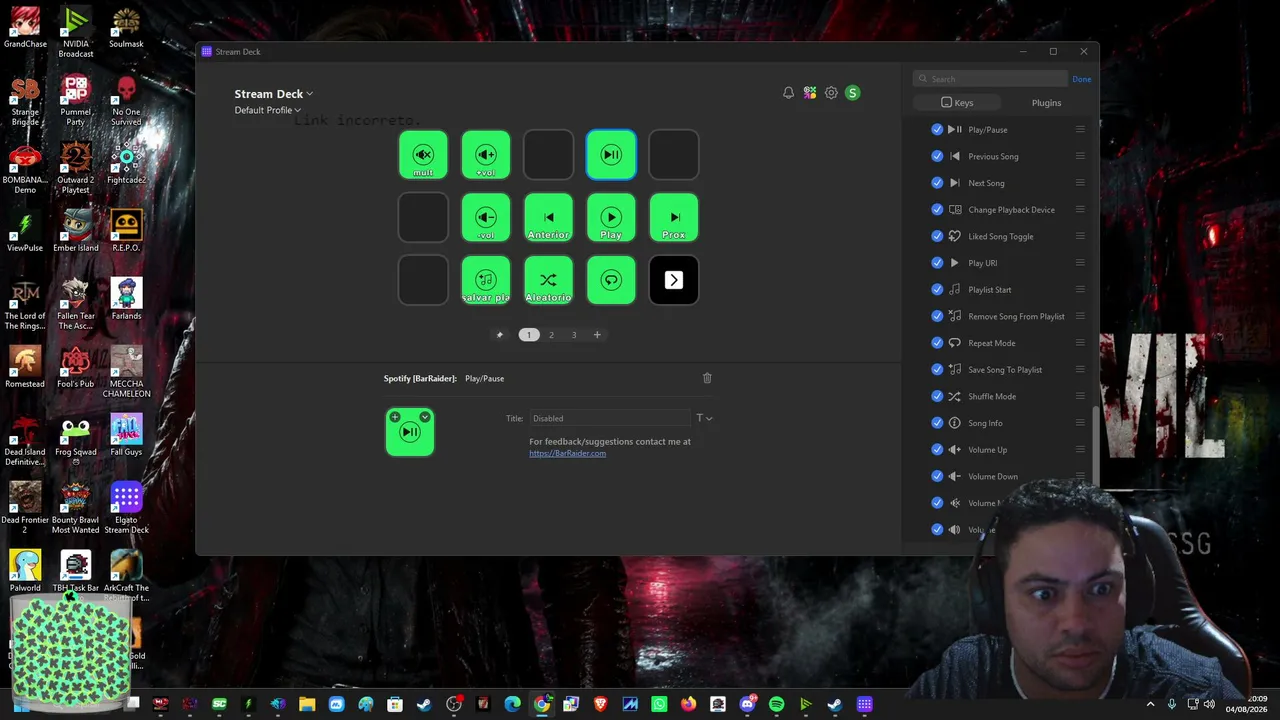Screen dimensions: 1280x720
Task: Select the 'Prox' next song key
Action: click(x=674, y=218)
